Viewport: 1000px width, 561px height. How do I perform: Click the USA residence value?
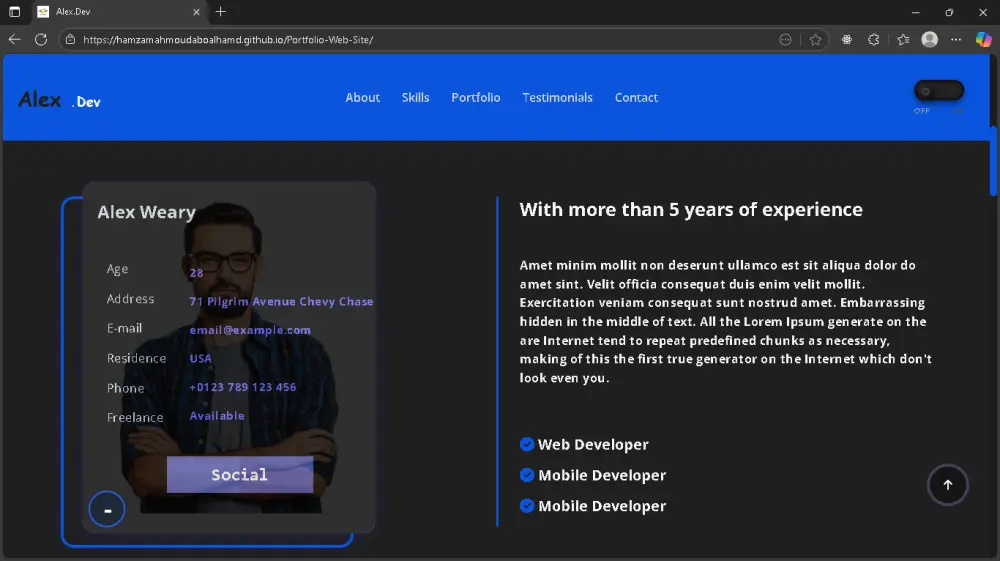pos(200,358)
